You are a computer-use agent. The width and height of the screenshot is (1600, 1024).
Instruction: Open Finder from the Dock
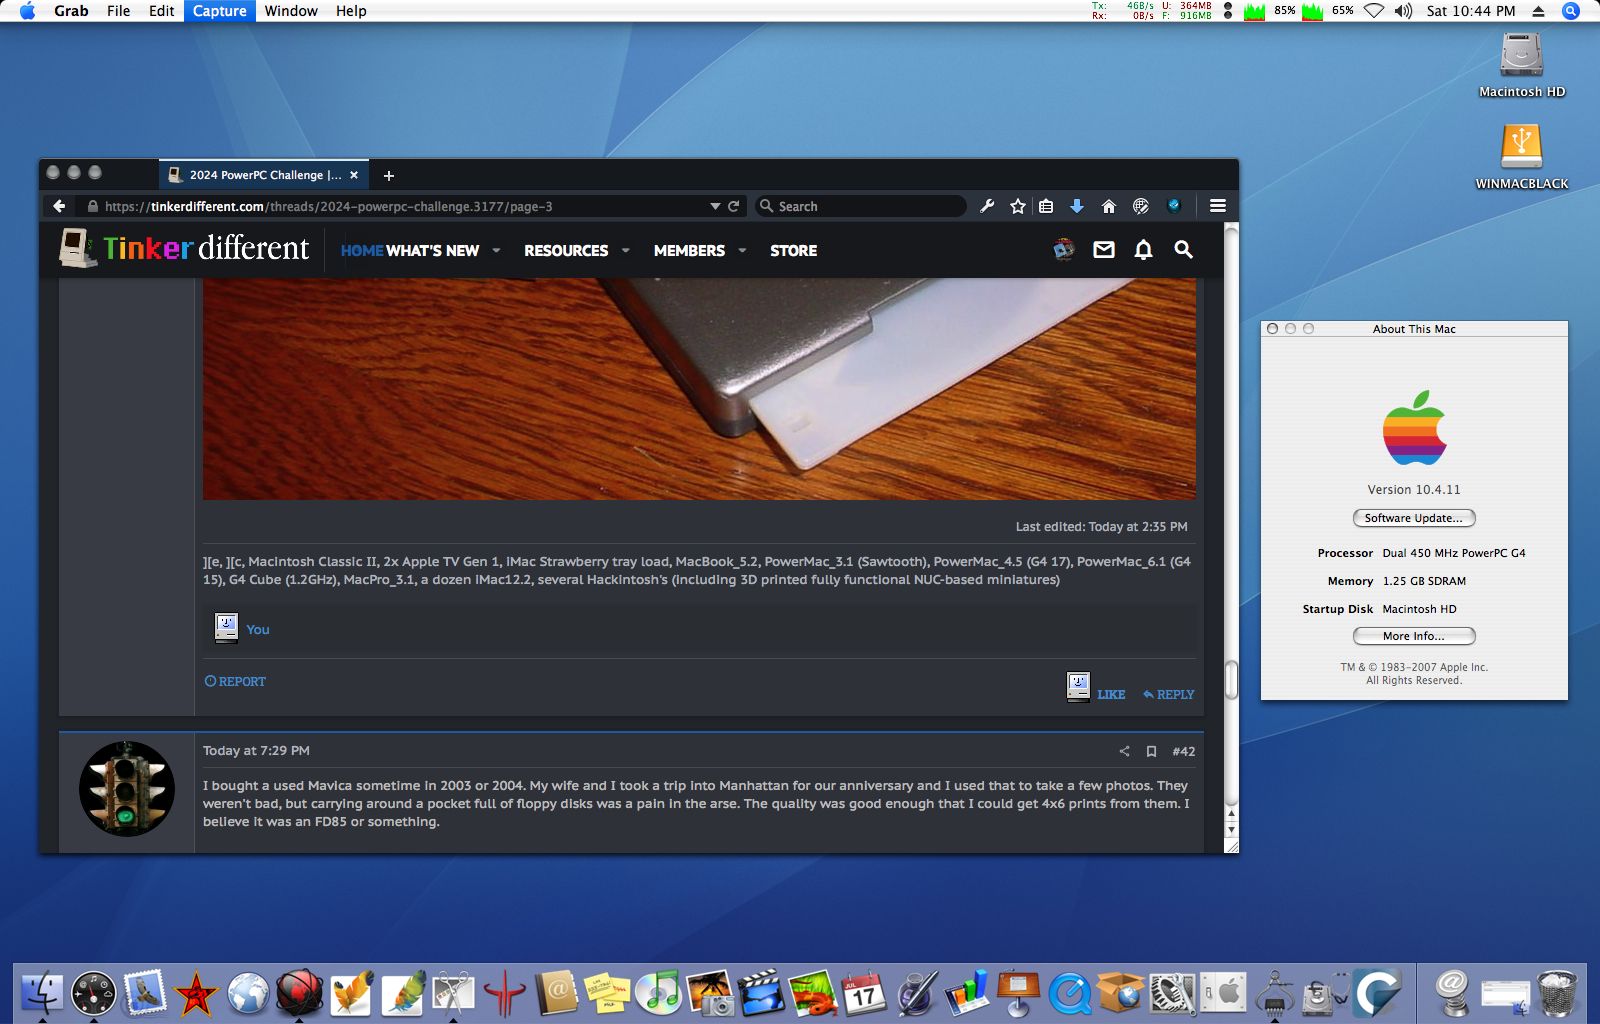(42, 994)
